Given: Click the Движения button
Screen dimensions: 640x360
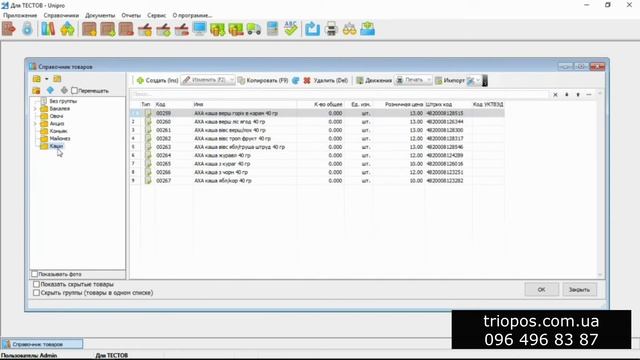Looking at the screenshot, I should click(x=374, y=80).
